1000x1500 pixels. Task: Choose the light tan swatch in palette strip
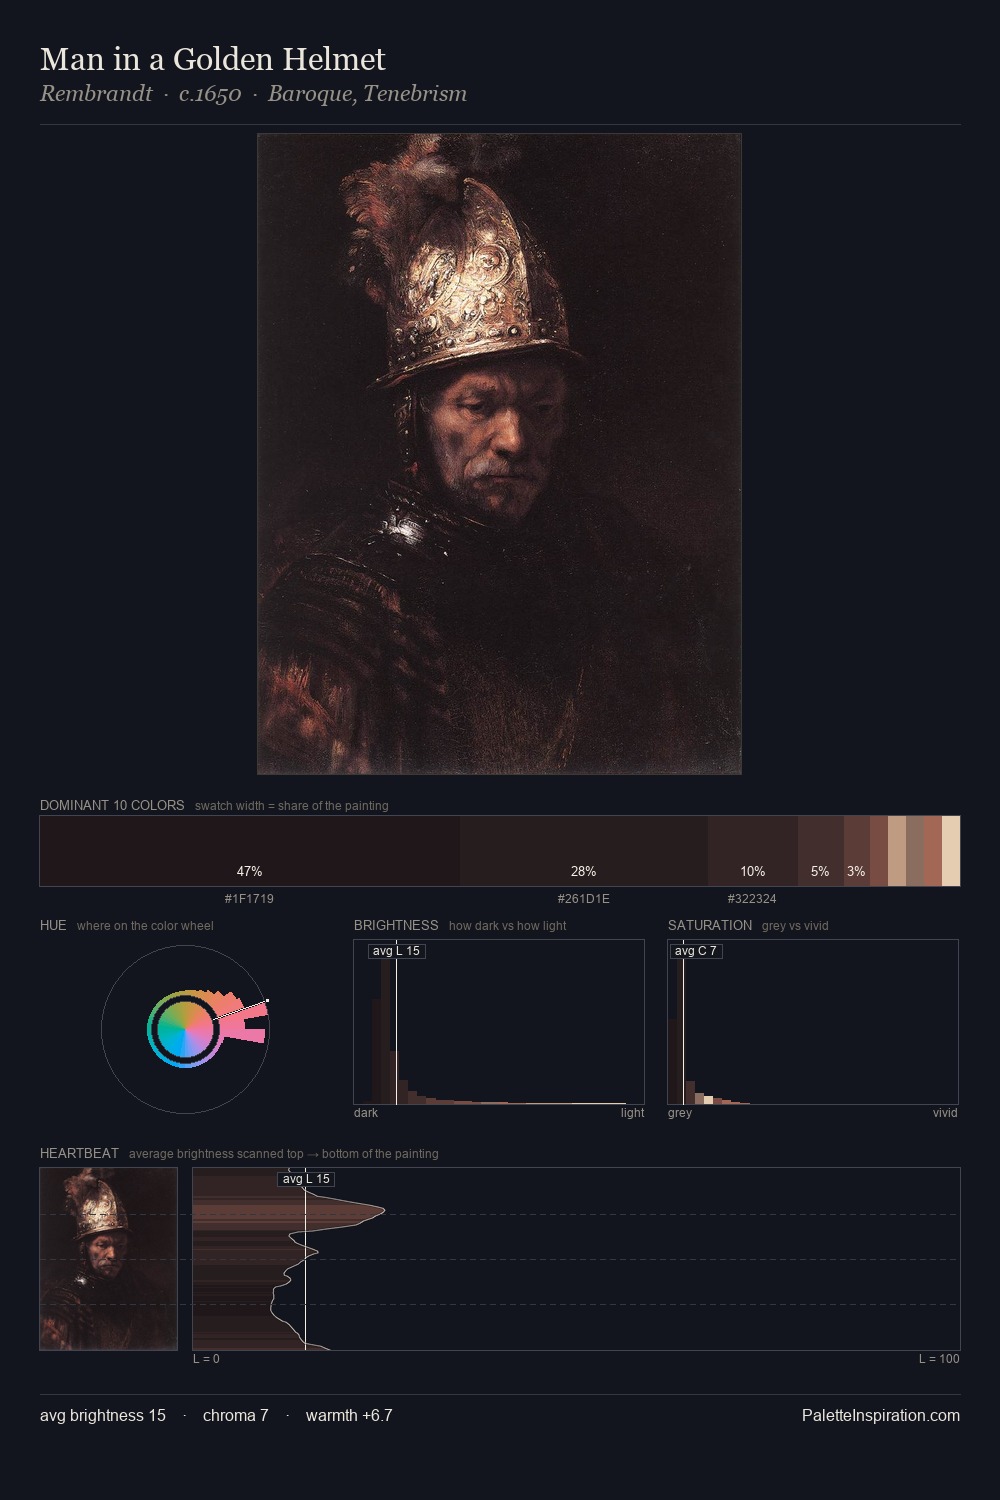(x=897, y=851)
